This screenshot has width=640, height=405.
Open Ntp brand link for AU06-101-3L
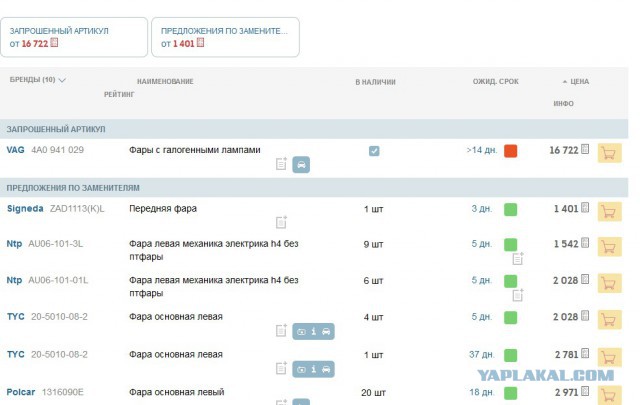click(14, 244)
